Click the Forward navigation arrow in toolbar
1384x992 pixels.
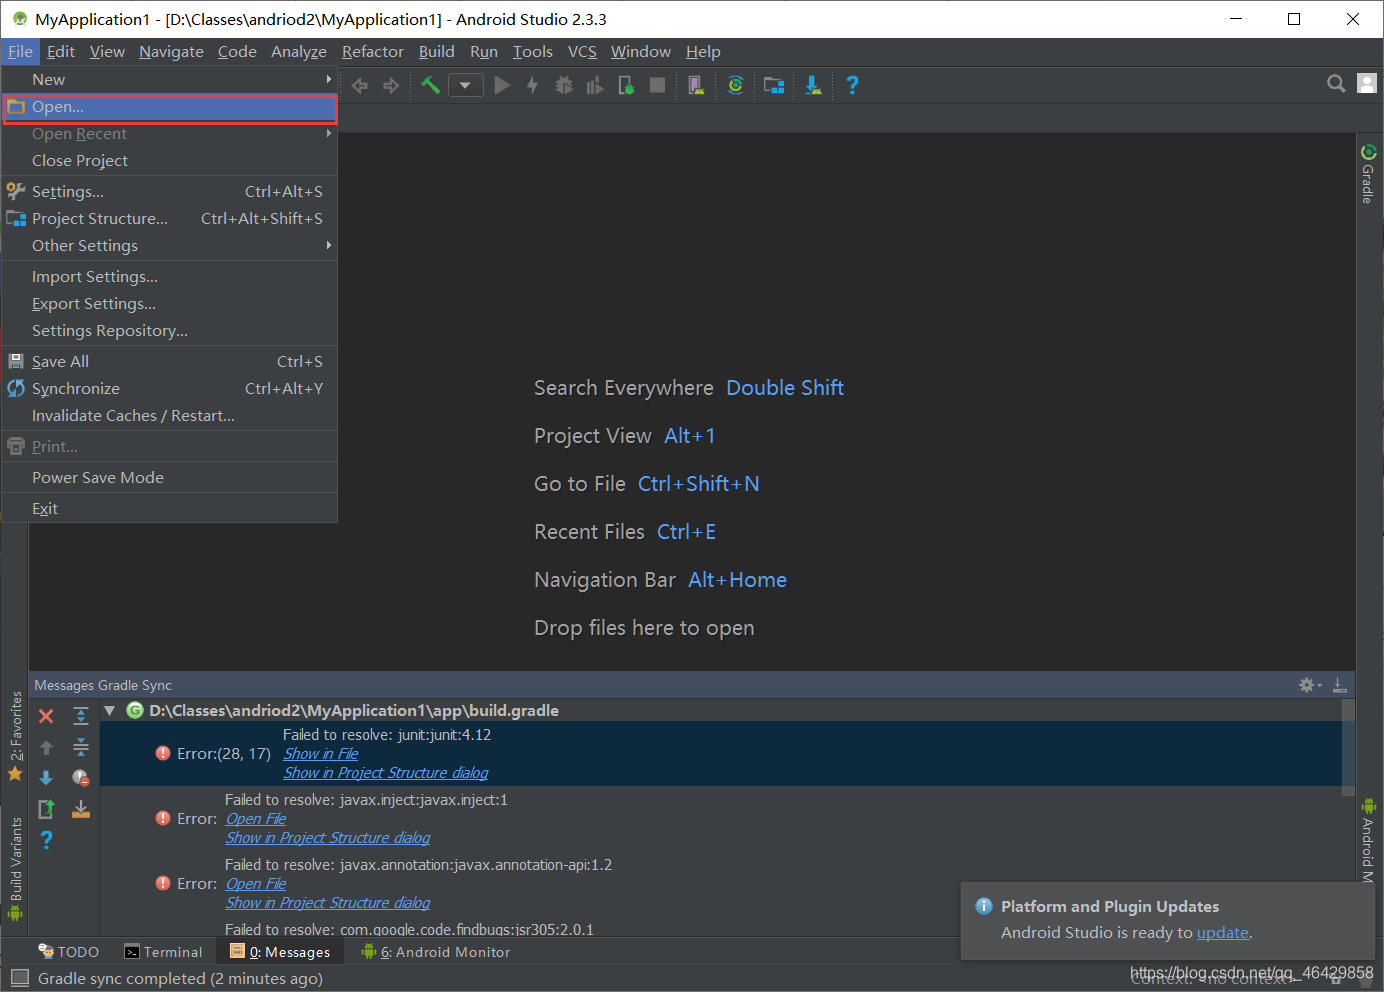coord(391,86)
